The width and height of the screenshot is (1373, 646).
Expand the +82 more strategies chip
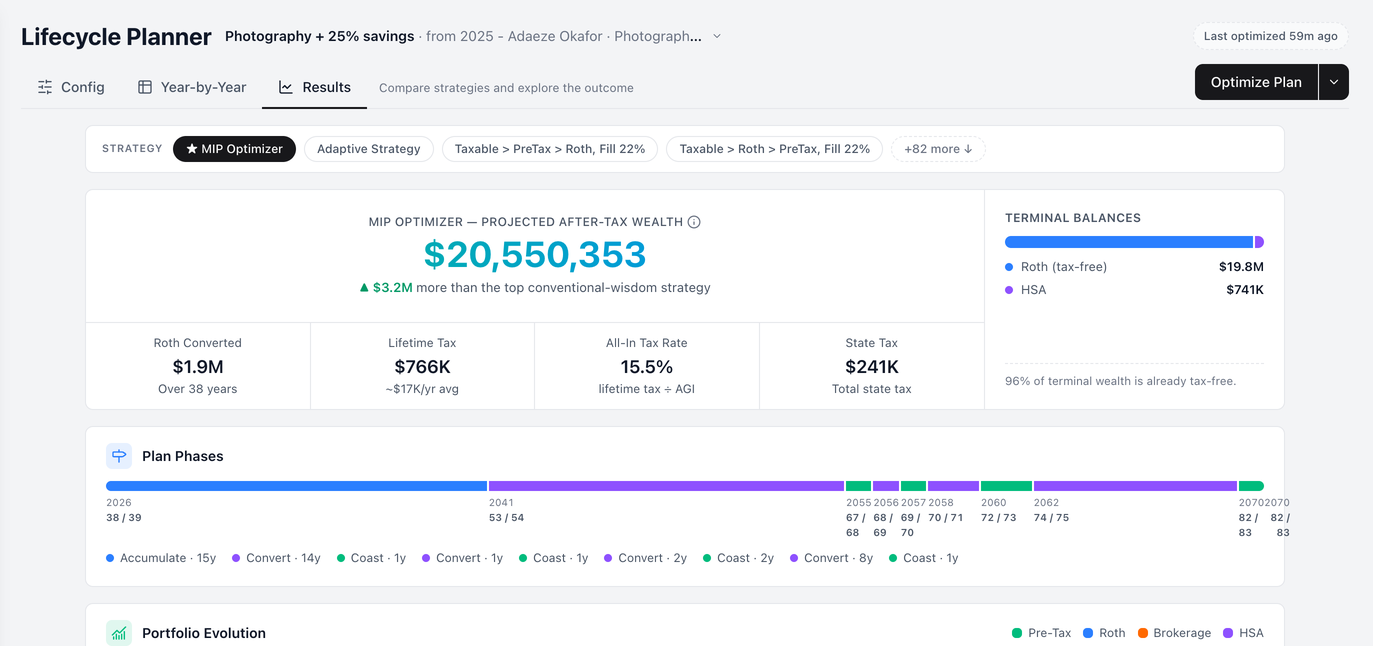click(938, 149)
